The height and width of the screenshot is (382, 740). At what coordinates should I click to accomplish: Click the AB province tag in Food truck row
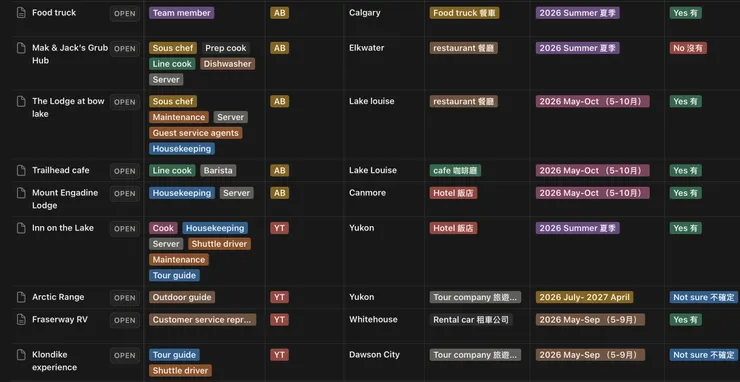[x=279, y=13]
